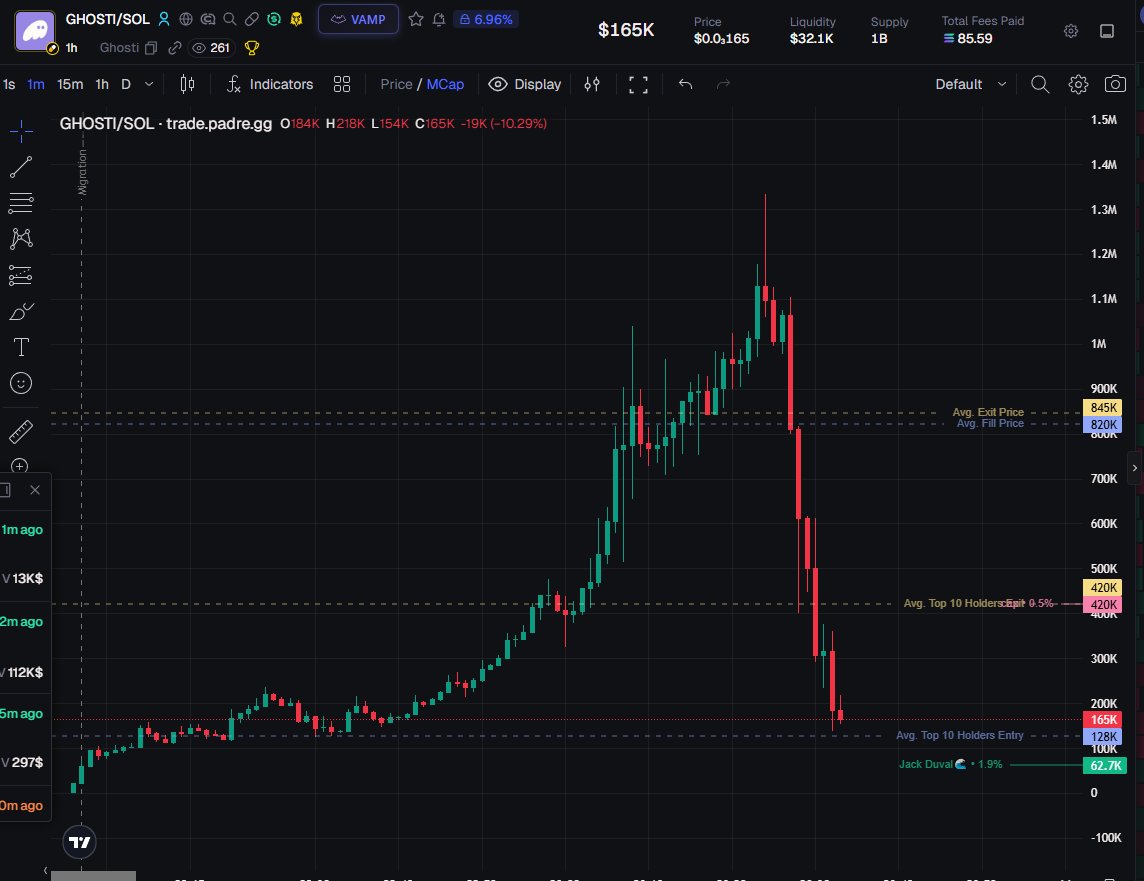Viewport: 1144px width, 881px height.
Task: Open the token creator profile icon
Action: tap(164, 19)
